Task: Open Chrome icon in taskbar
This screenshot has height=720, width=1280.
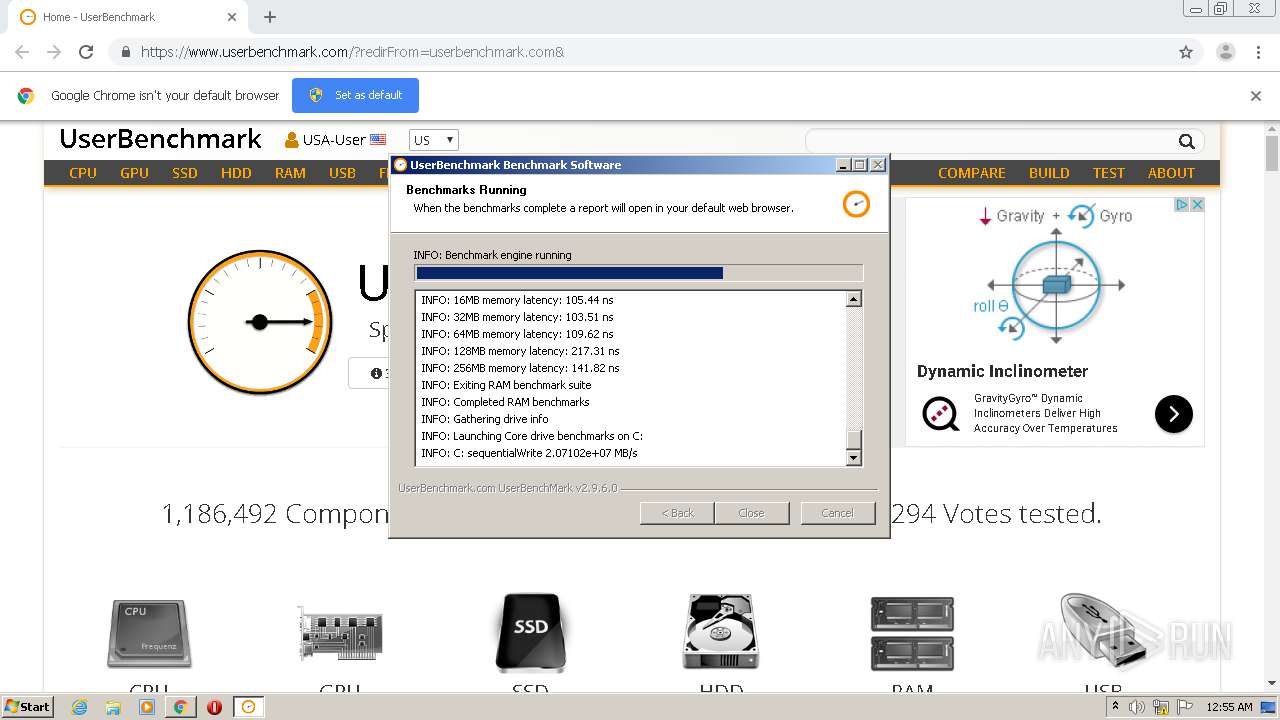Action: pos(180,707)
